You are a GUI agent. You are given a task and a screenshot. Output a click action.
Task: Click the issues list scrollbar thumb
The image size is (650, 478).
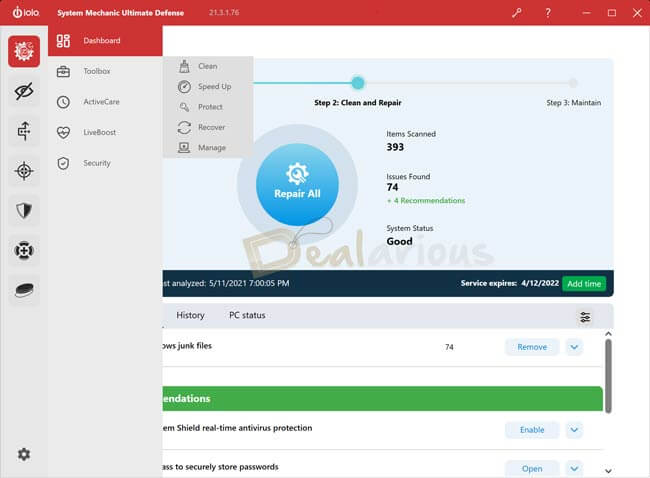point(608,376)
